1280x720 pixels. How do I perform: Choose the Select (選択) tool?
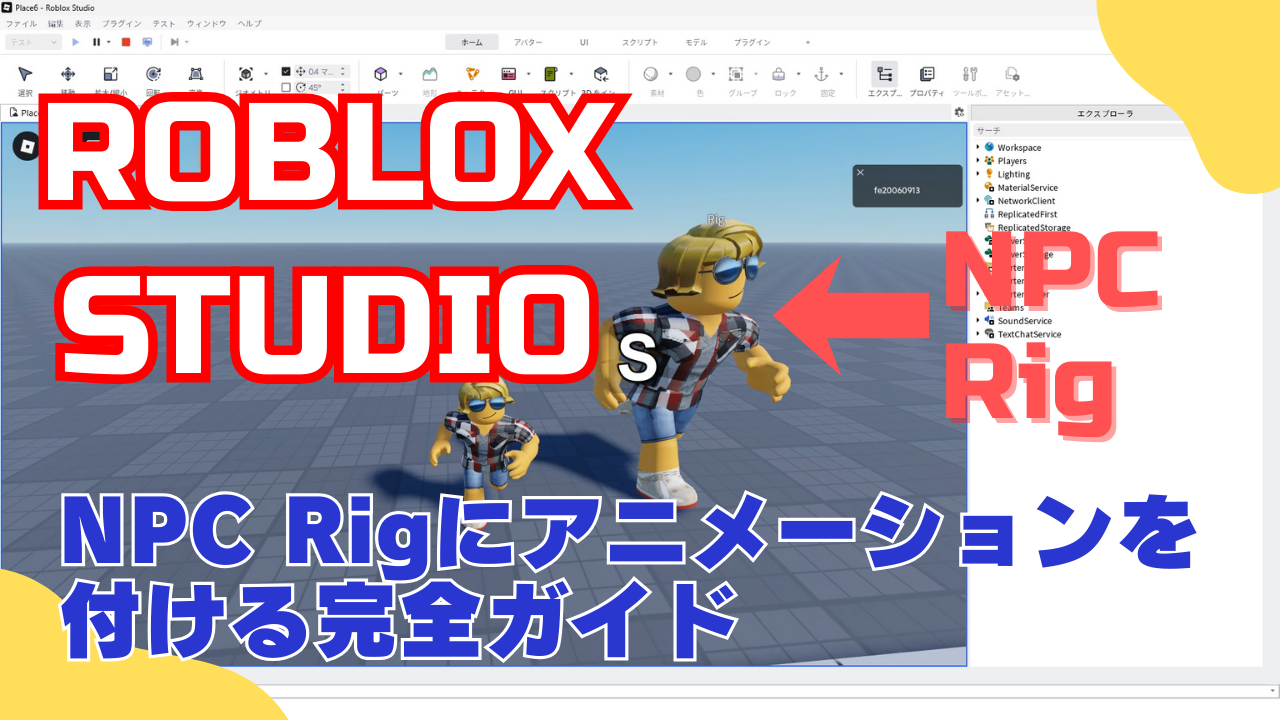click(x=25, y=74)
